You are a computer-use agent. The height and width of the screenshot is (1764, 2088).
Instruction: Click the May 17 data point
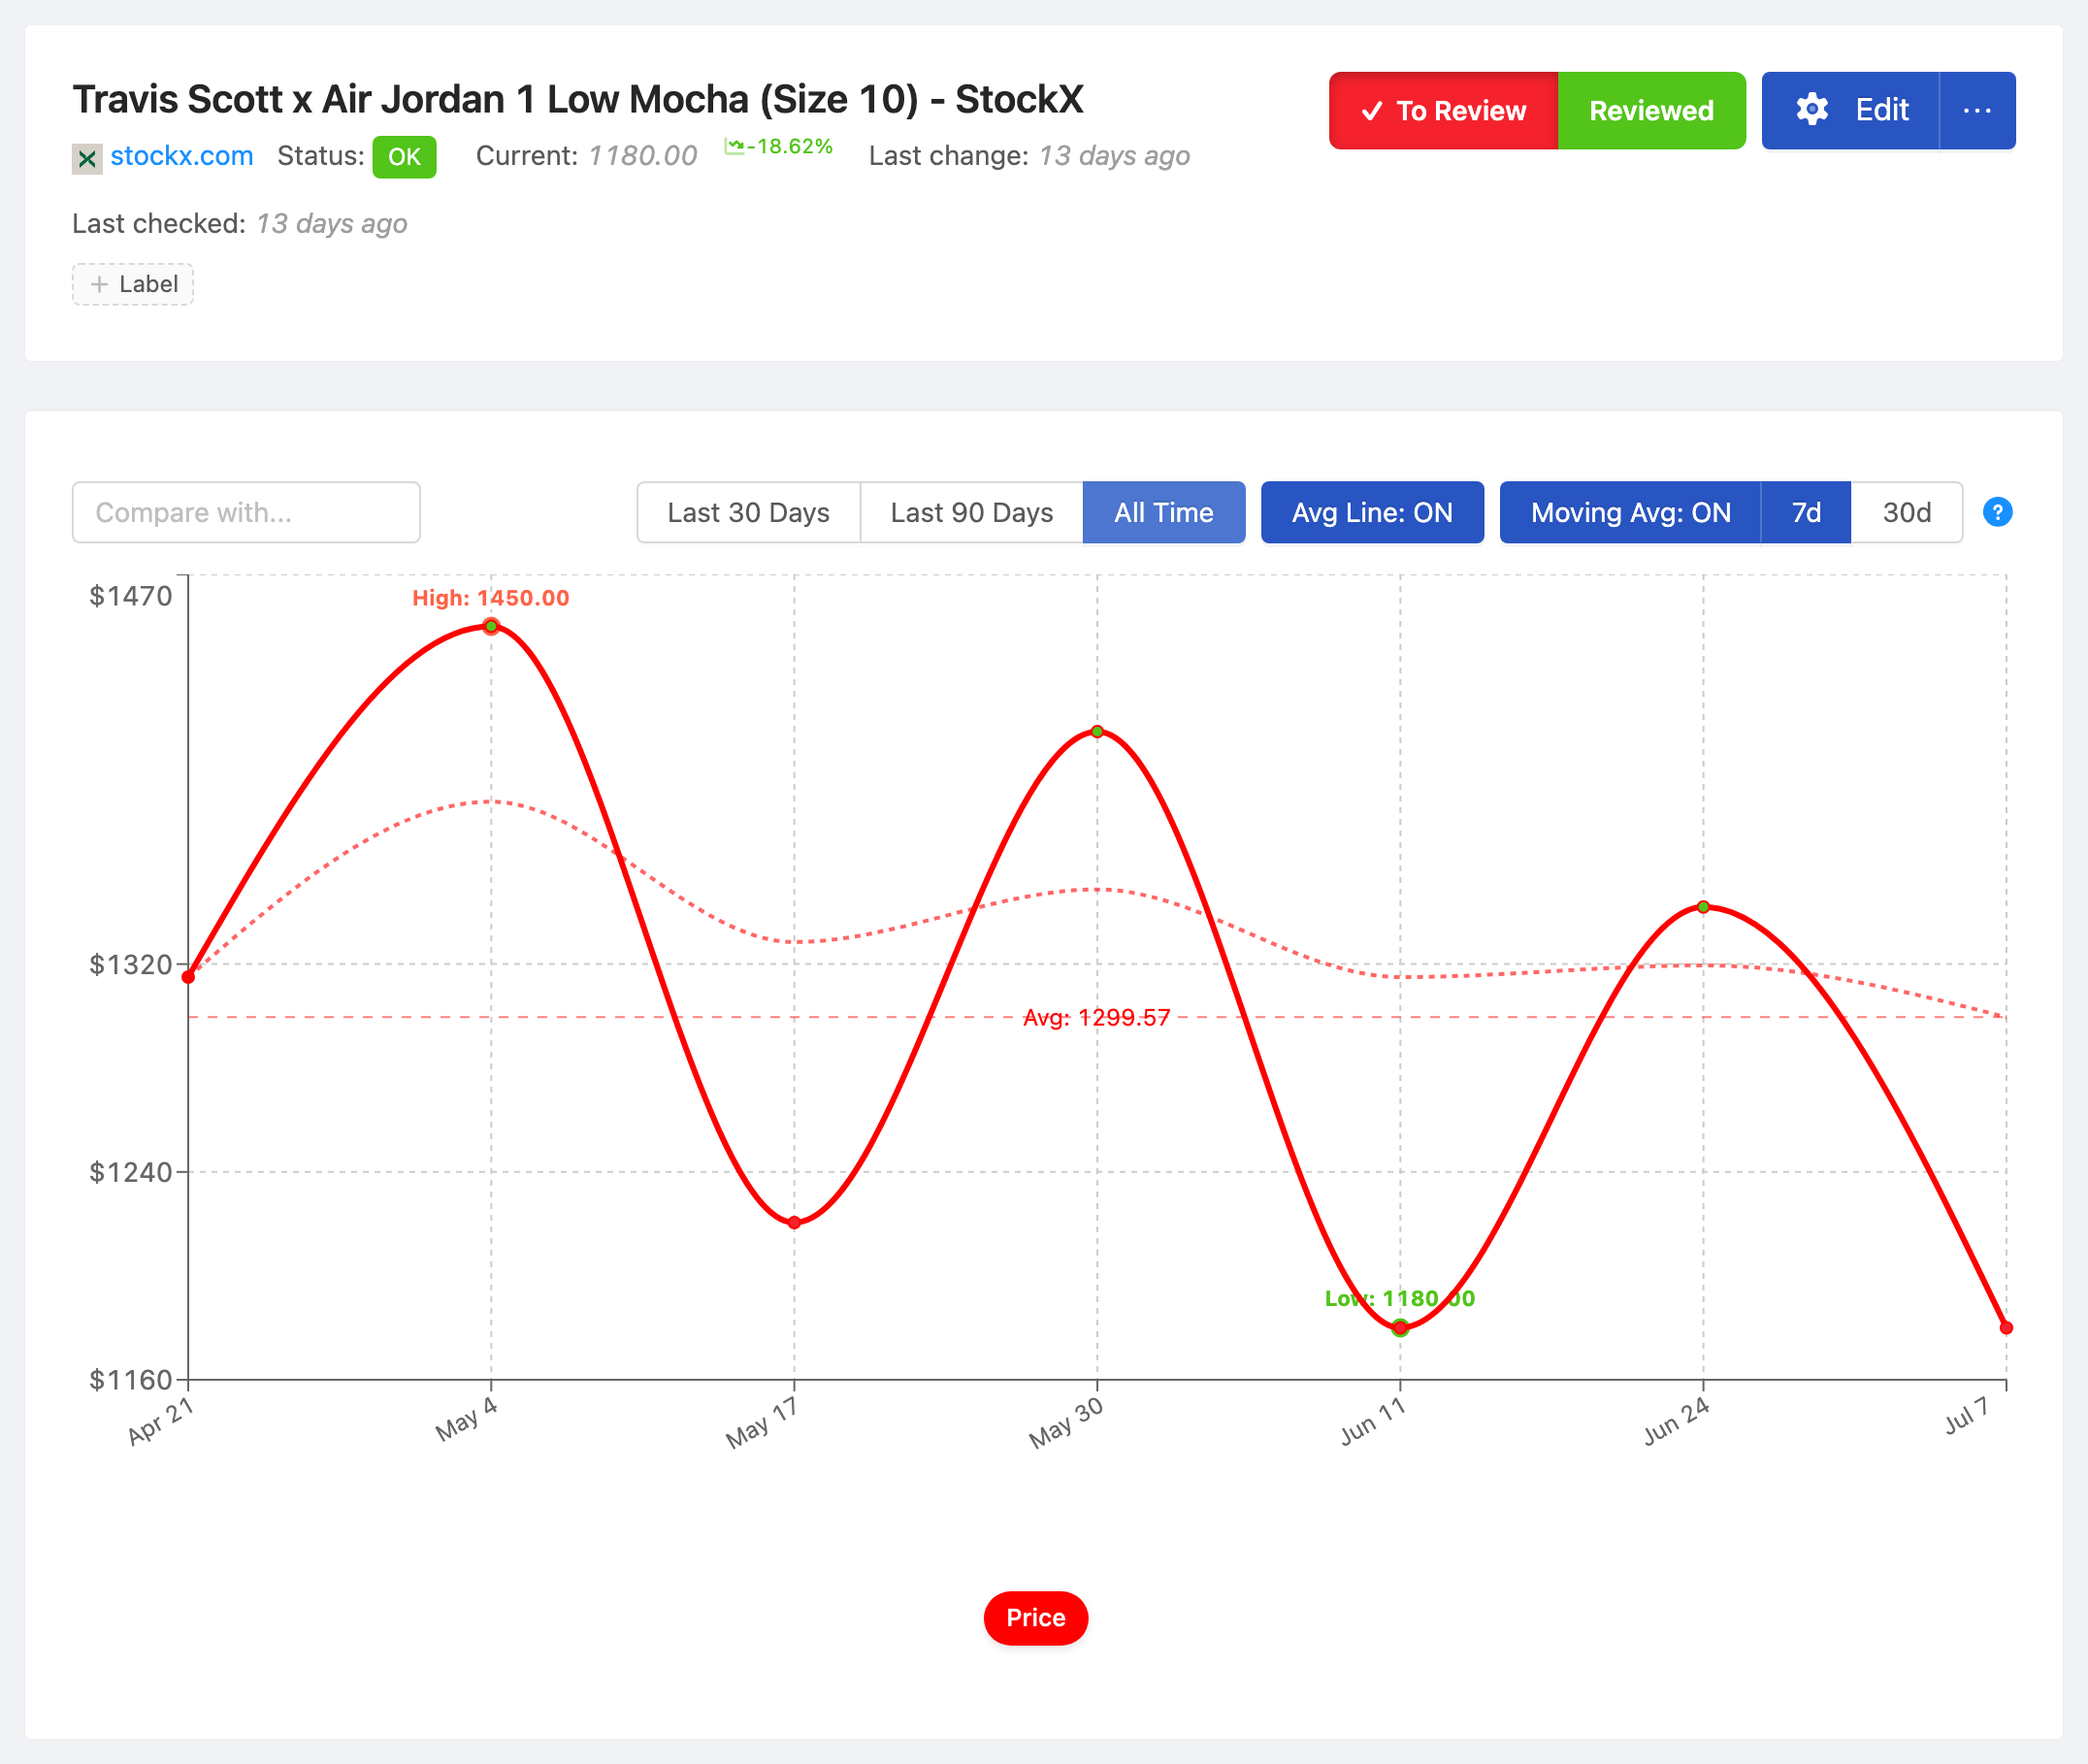tap(794, 1222)
